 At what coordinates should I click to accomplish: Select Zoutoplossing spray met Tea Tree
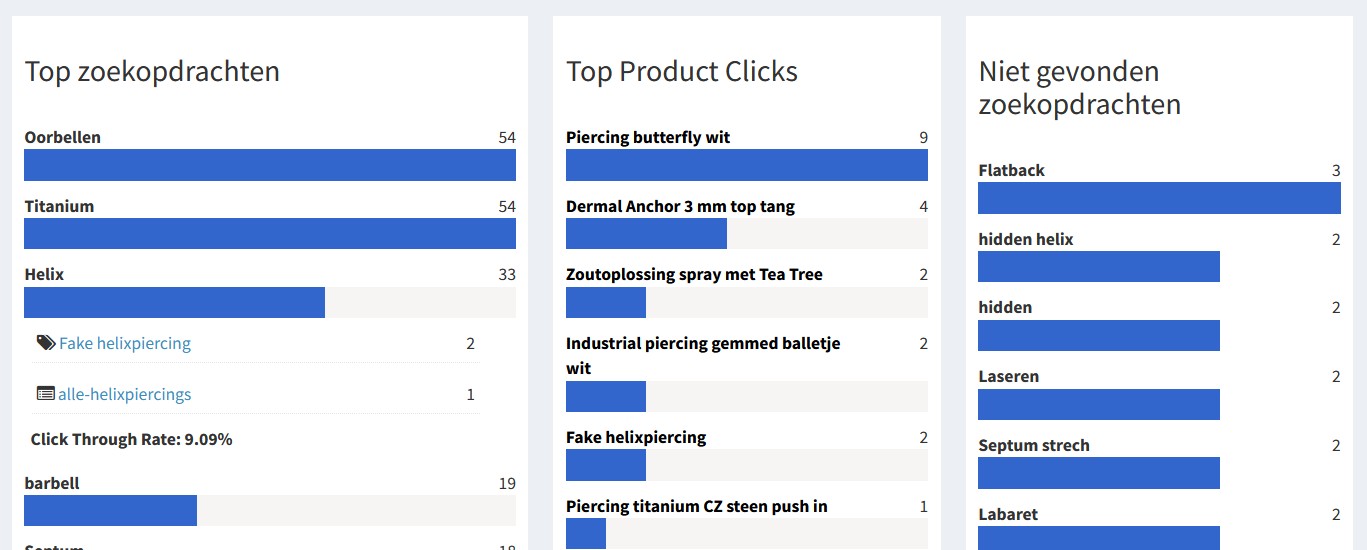[694, 275]
